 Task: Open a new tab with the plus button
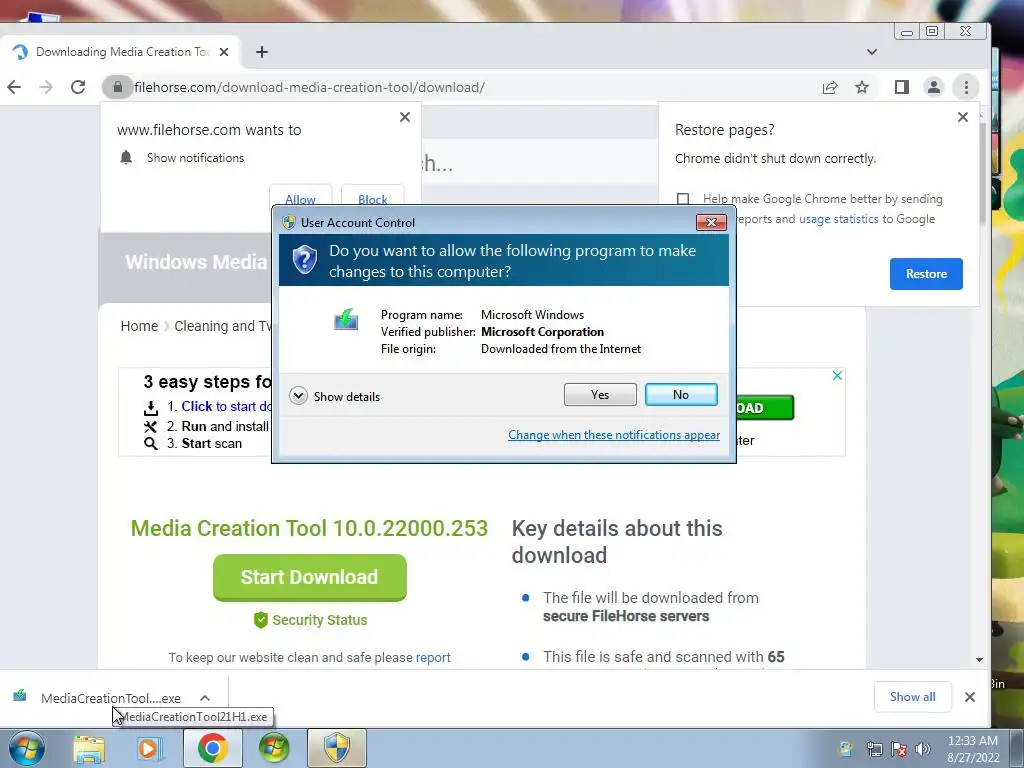(262, 52)
